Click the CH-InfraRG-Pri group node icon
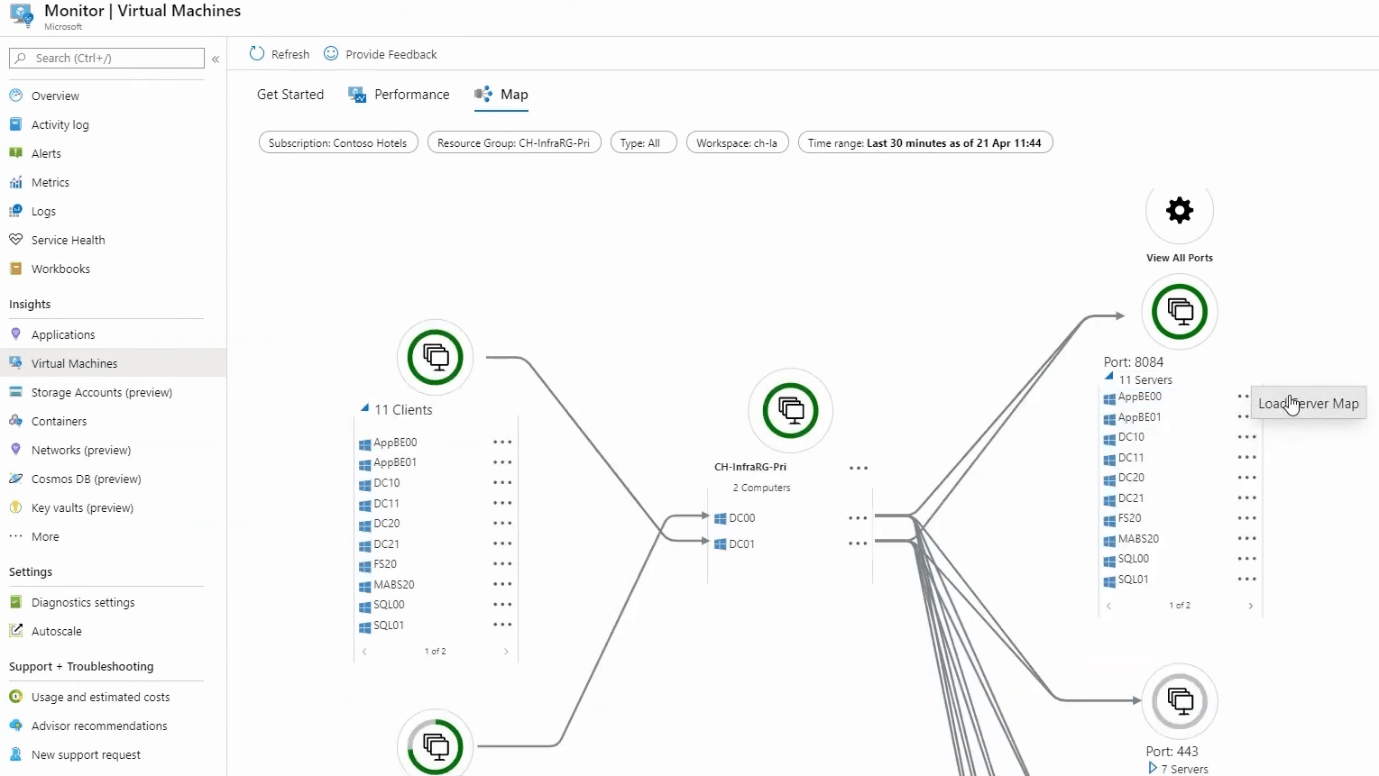 click(x=791, y=410)
